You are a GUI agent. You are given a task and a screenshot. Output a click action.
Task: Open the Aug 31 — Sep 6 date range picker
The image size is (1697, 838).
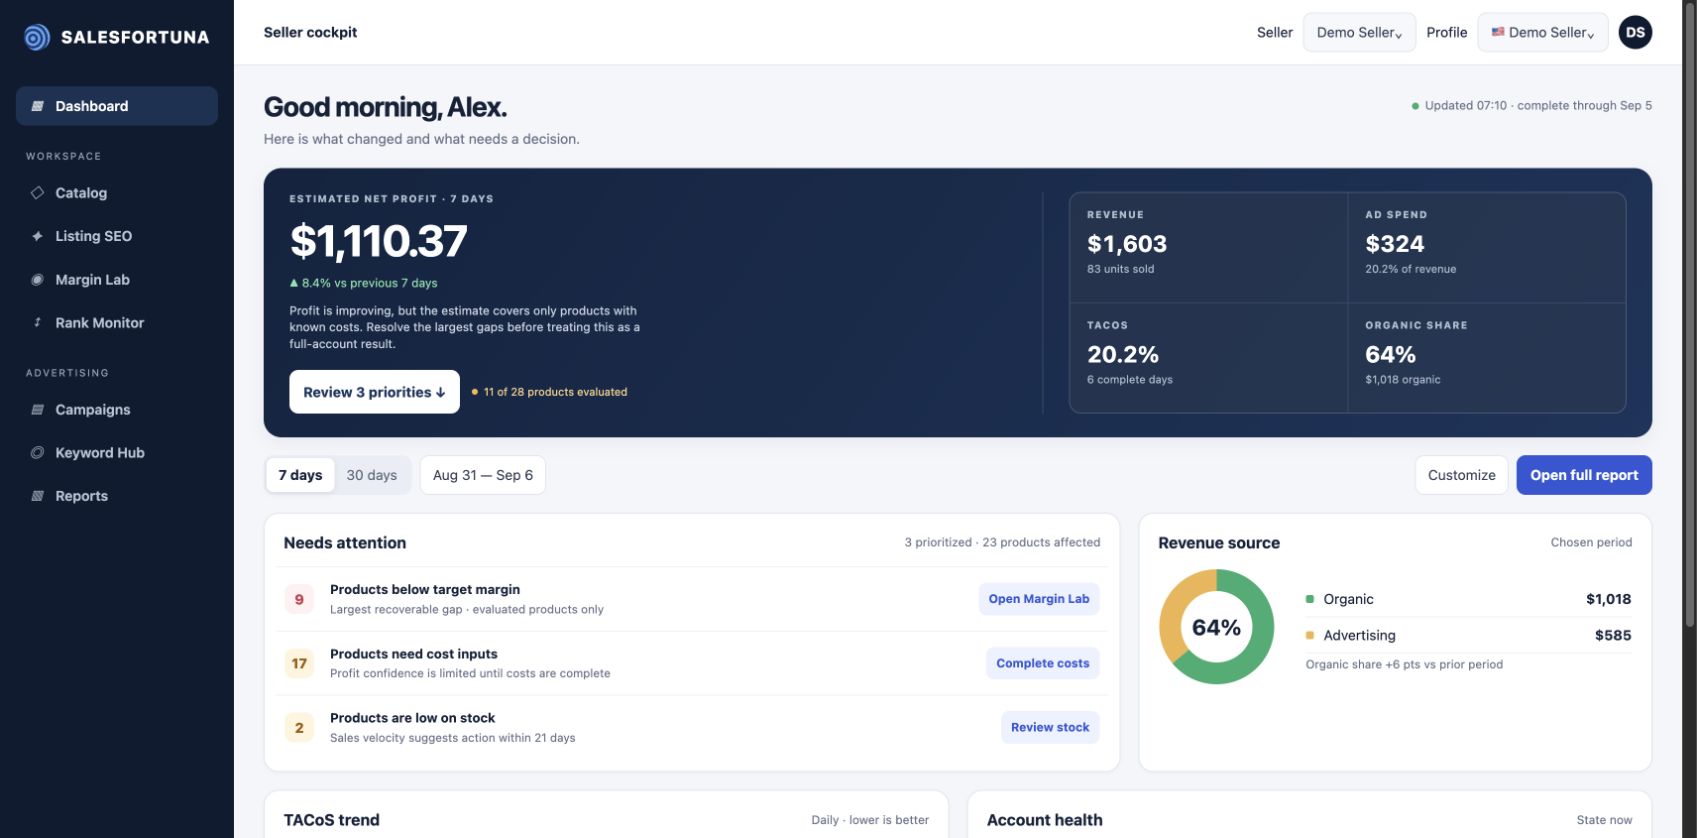tap(483, 475)
